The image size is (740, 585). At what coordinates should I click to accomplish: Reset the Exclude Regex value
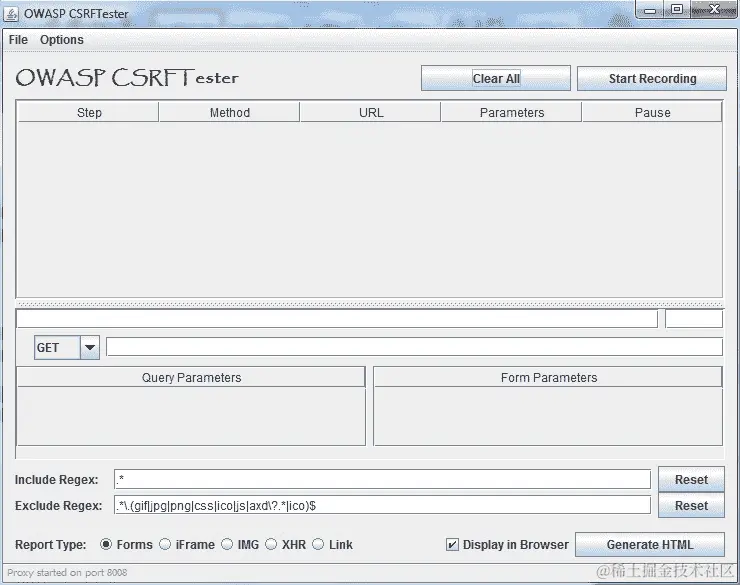pyautogui.click(x=691, y=505)
